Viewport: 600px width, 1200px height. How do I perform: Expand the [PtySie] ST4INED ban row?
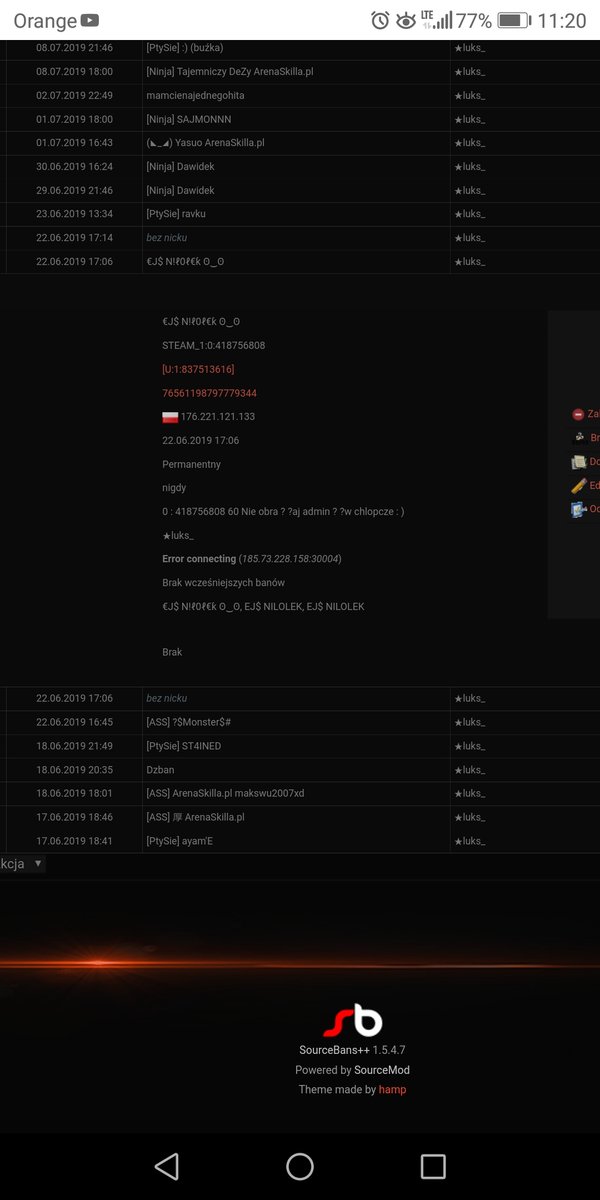pos(300,746)
